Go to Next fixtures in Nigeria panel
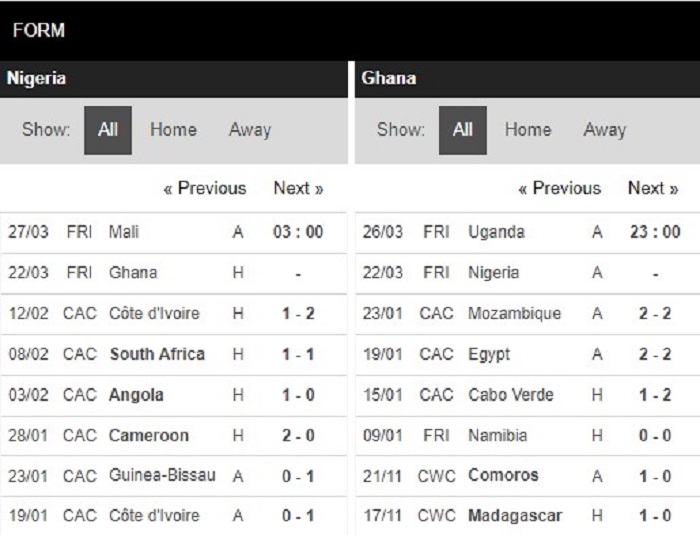 298,188
